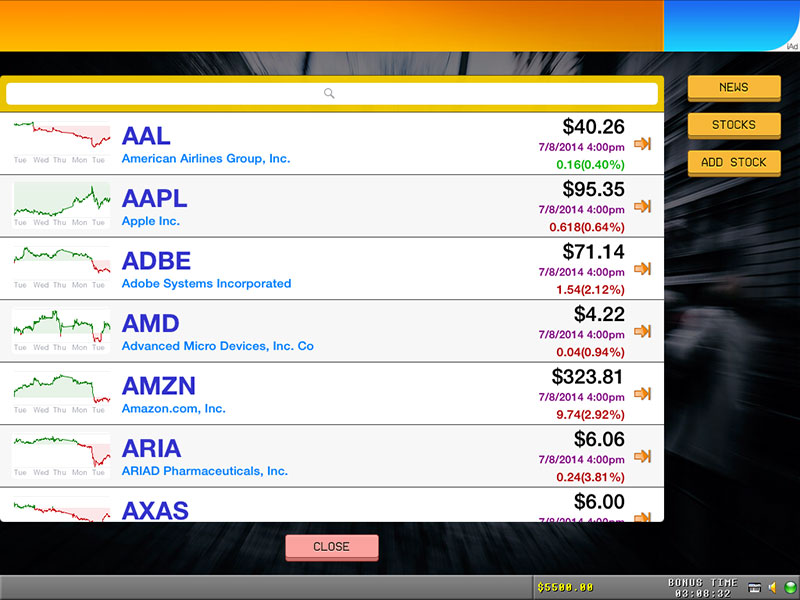The image size is (800, 600).
Task: Click the Amazon.com, Inc. name
Action: [x=173, y=409]
